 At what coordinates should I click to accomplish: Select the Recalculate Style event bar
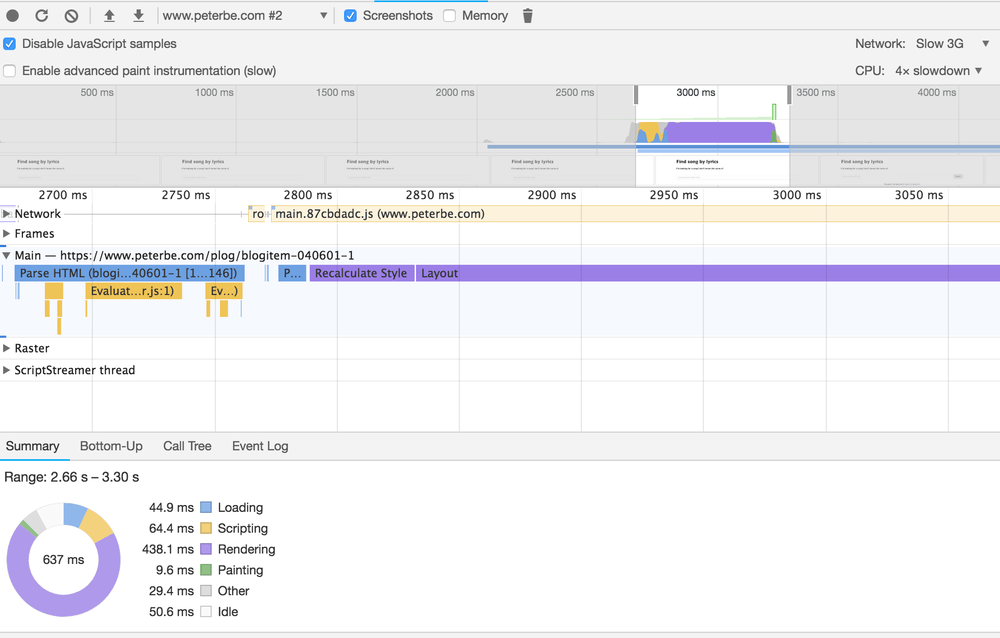(361, 273)
